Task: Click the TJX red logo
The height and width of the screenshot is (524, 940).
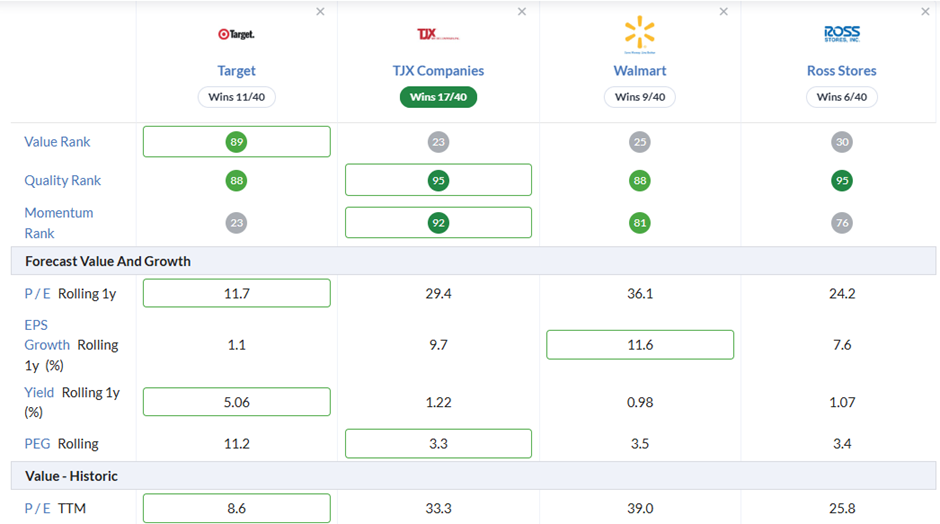Action: (x=438, y=34)
